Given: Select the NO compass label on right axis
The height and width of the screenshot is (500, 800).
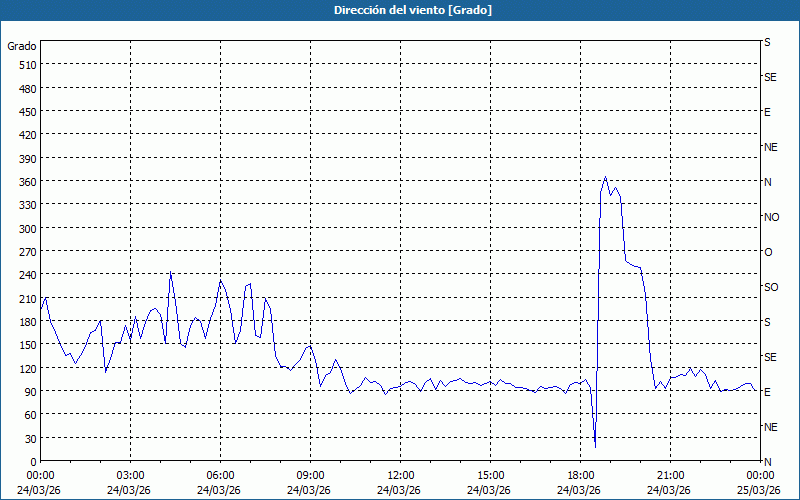Looking at the screenshot, I should click(x=771, y=217).
